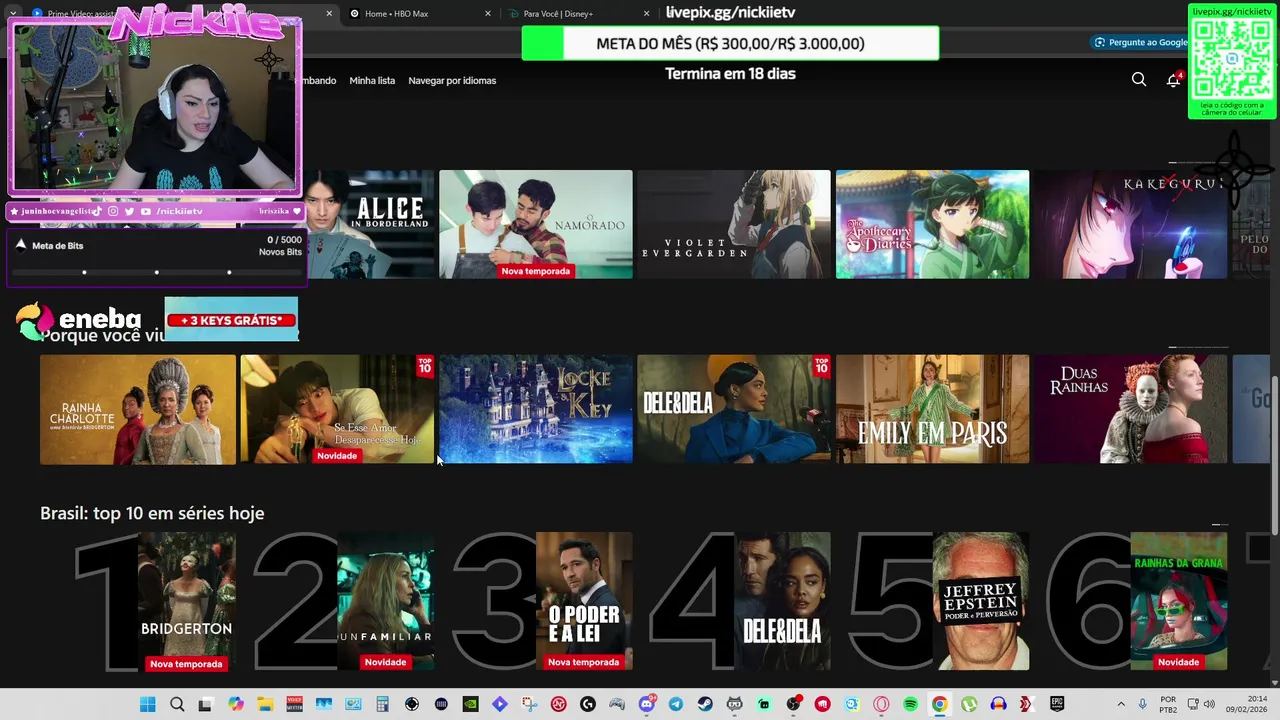Open the game controller taskbar icon
Viewport: 1280px width, 720px height.
point(616,704)
